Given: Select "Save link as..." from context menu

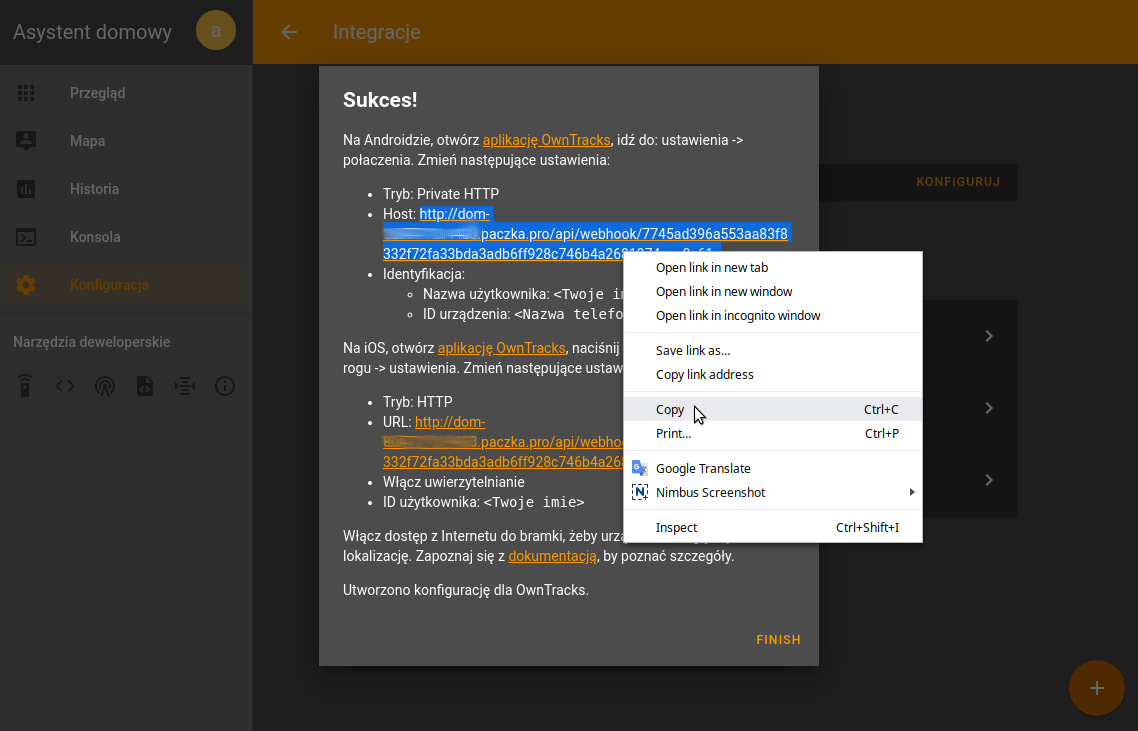Looking at the screenshot, I should 773,351.
